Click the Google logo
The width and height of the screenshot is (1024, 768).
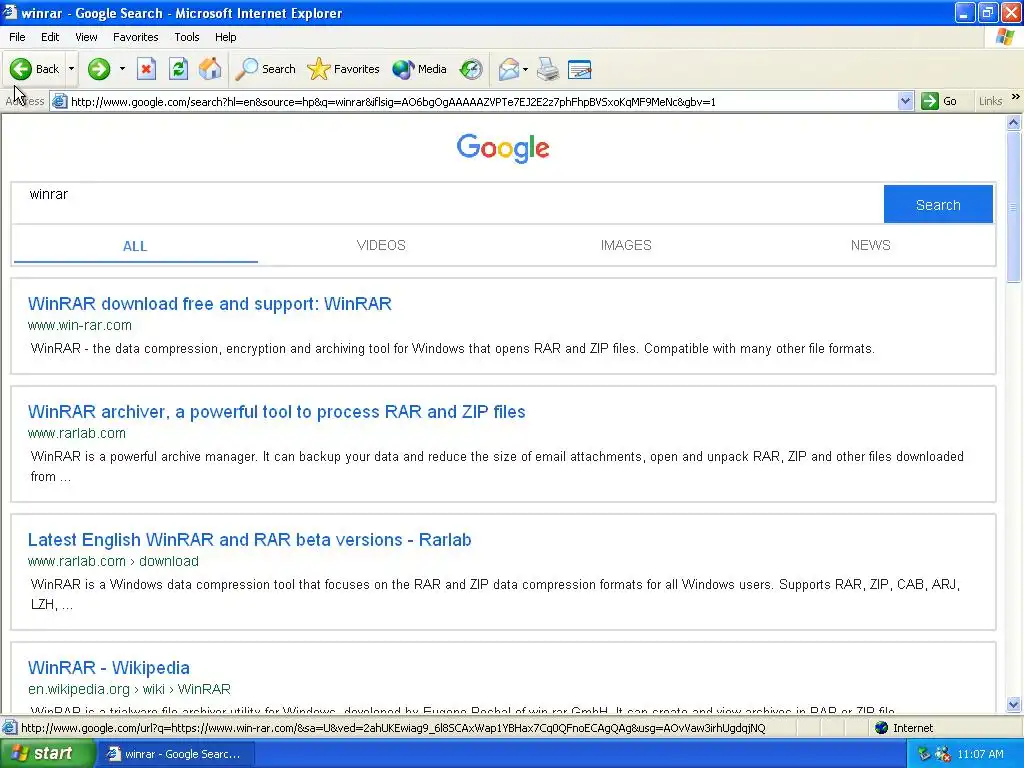click(503, 148)
